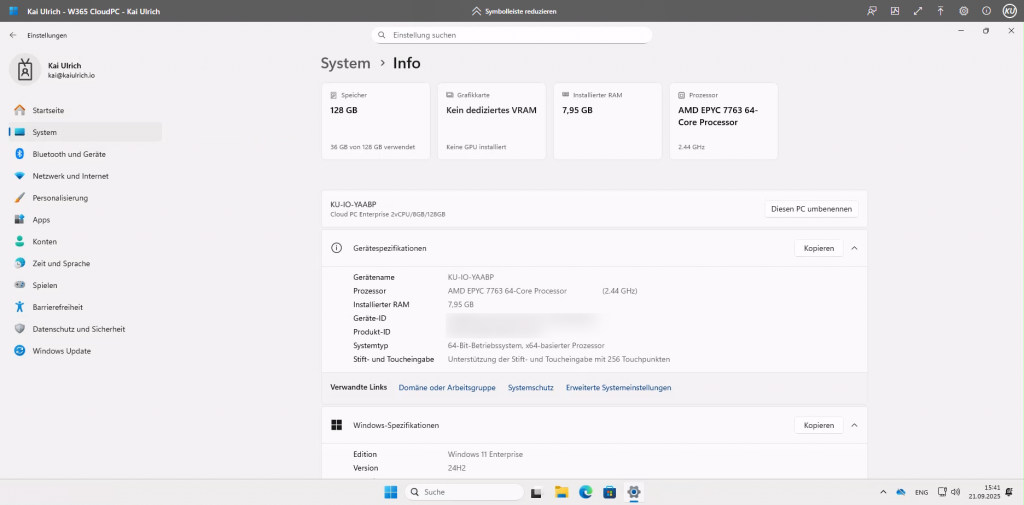
Task: Open Netzwerk und Internet section
Action: (x=70, y=176)
